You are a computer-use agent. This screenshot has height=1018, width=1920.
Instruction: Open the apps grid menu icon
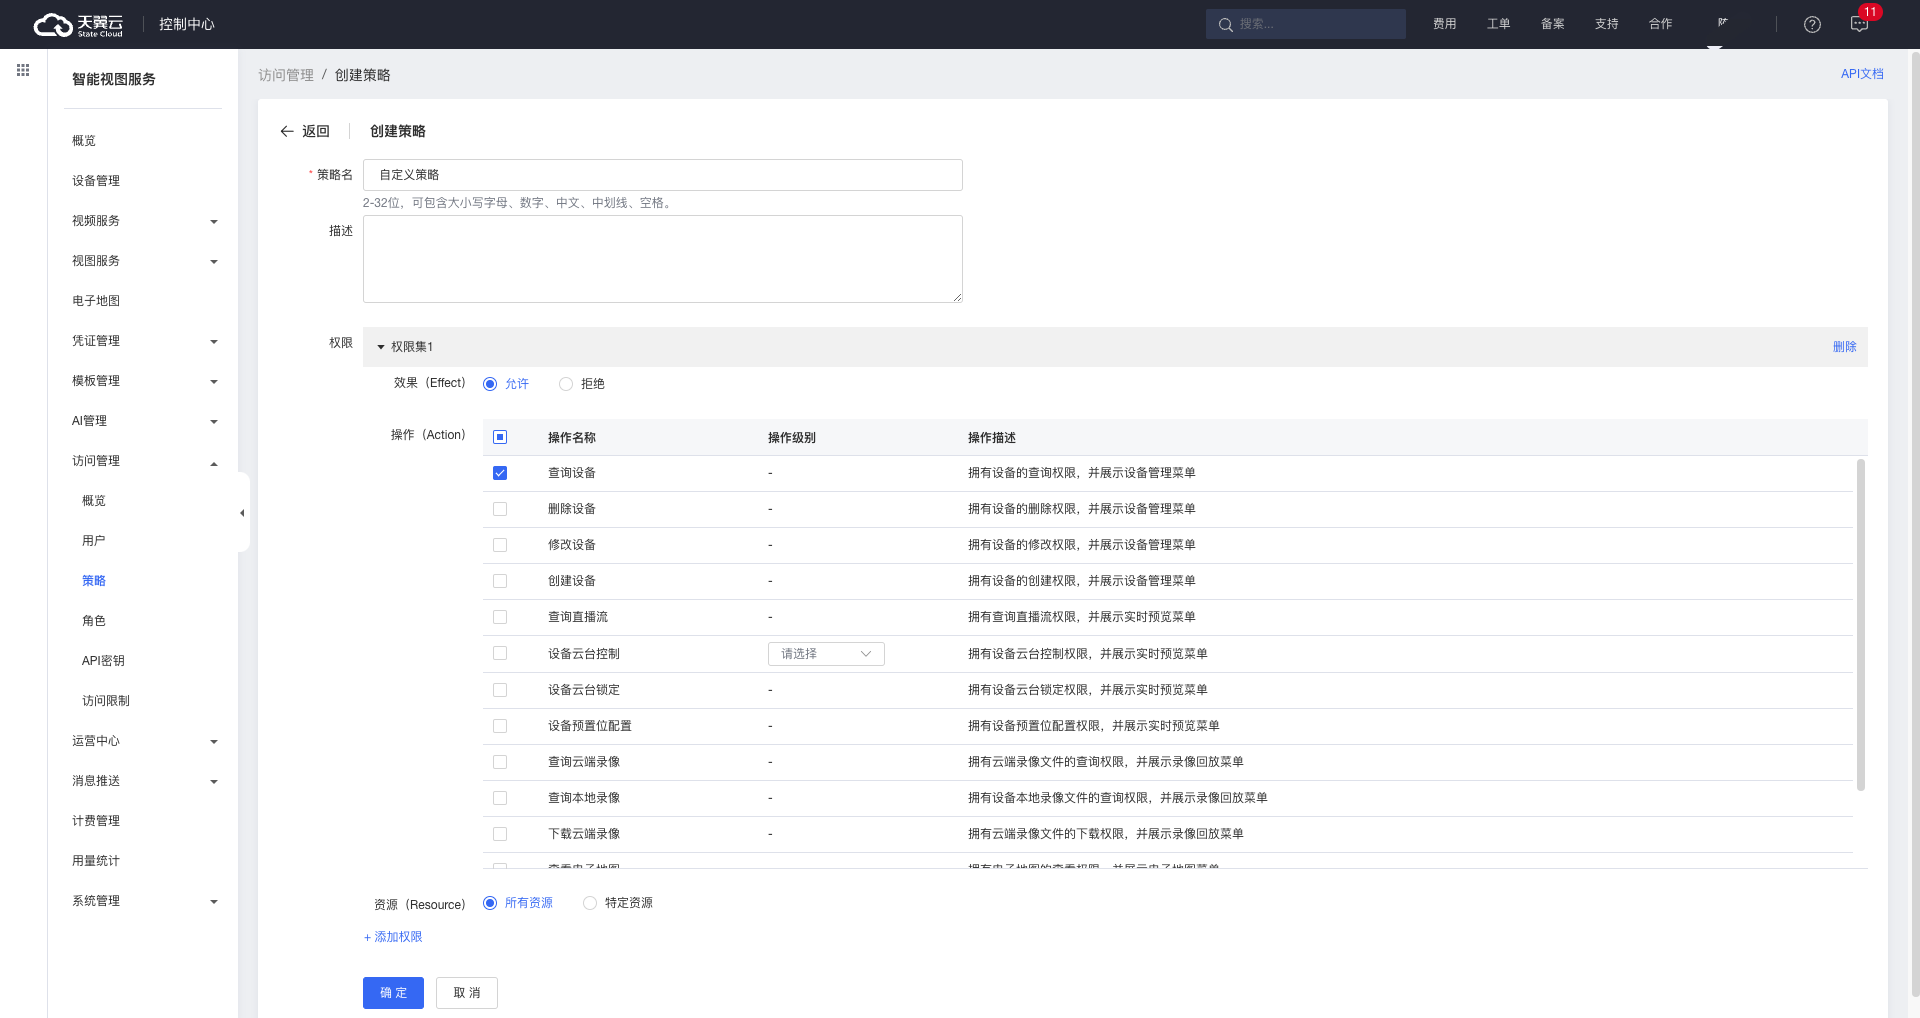click(23, 70)
